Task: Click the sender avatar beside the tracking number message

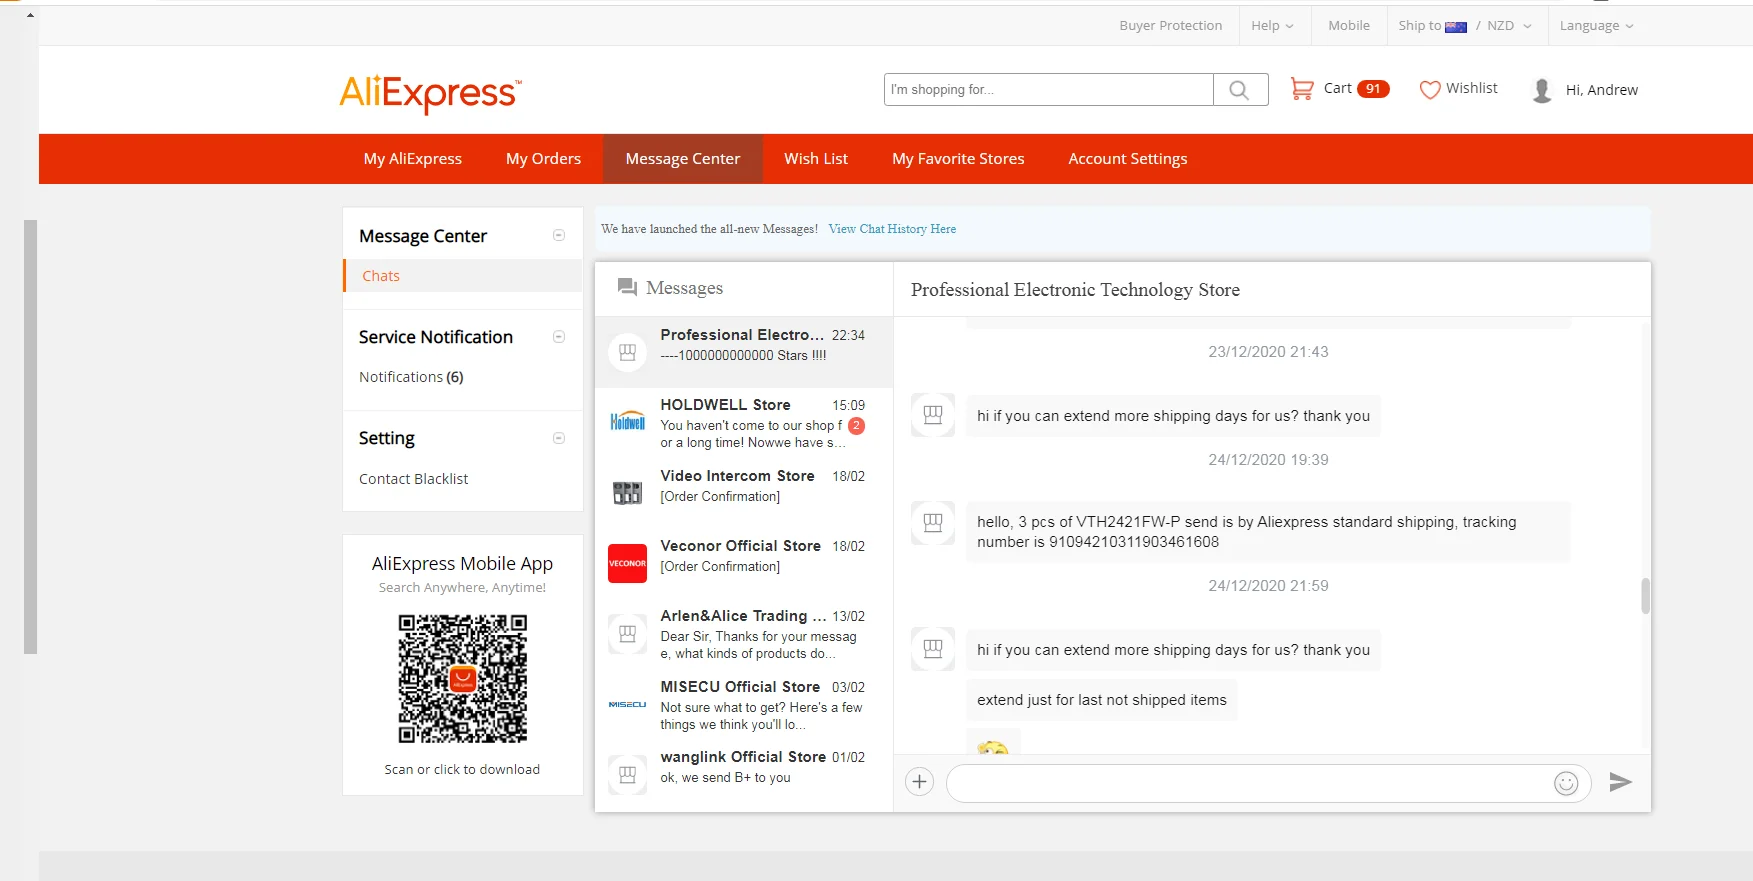Action: click(x=933, y=523)
